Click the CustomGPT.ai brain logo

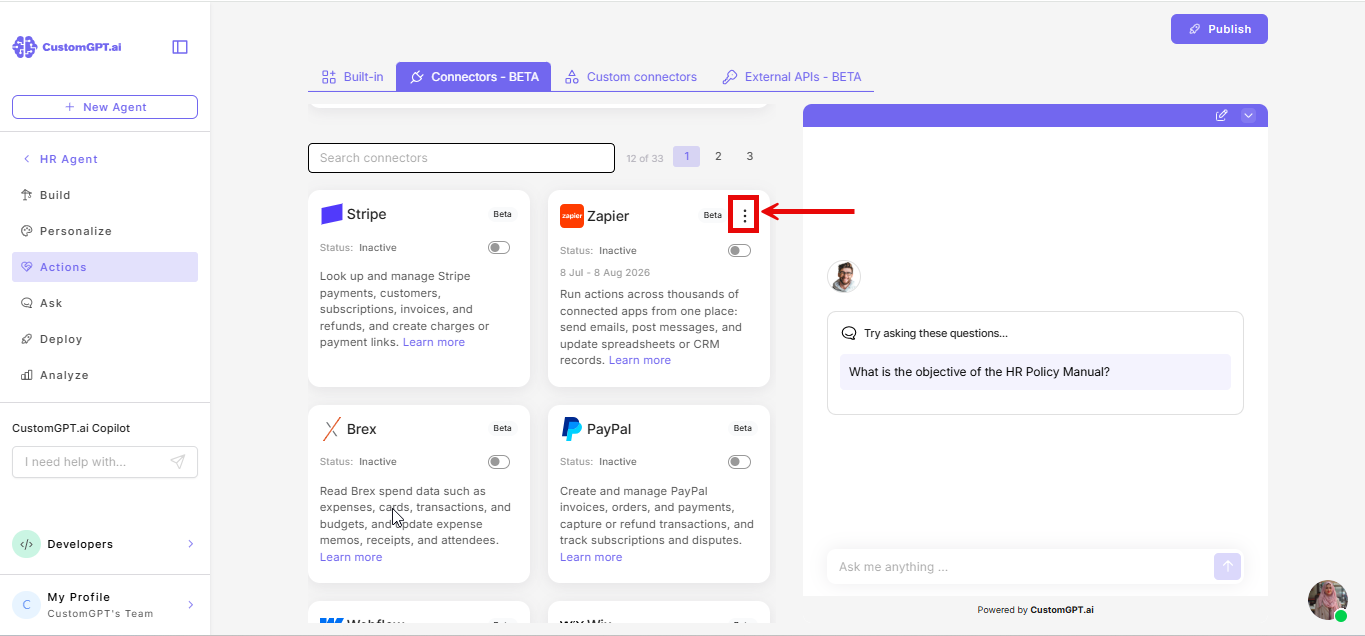(x=25, y=47)
